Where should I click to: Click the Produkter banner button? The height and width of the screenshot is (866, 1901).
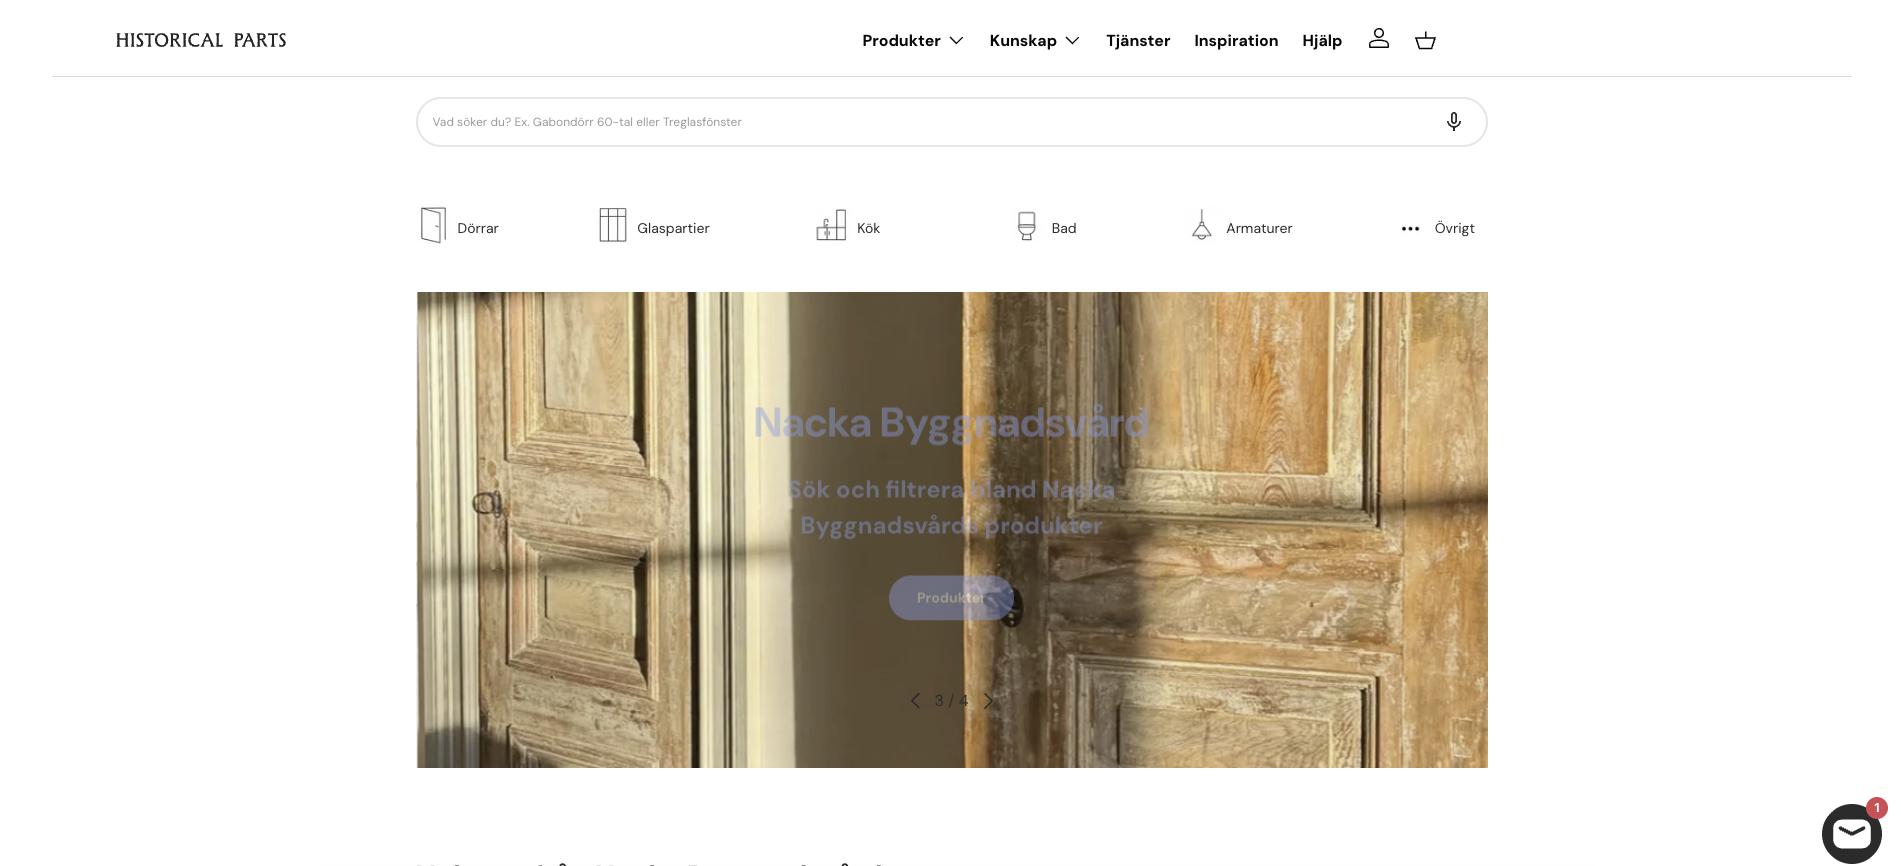tap(951, 598)
